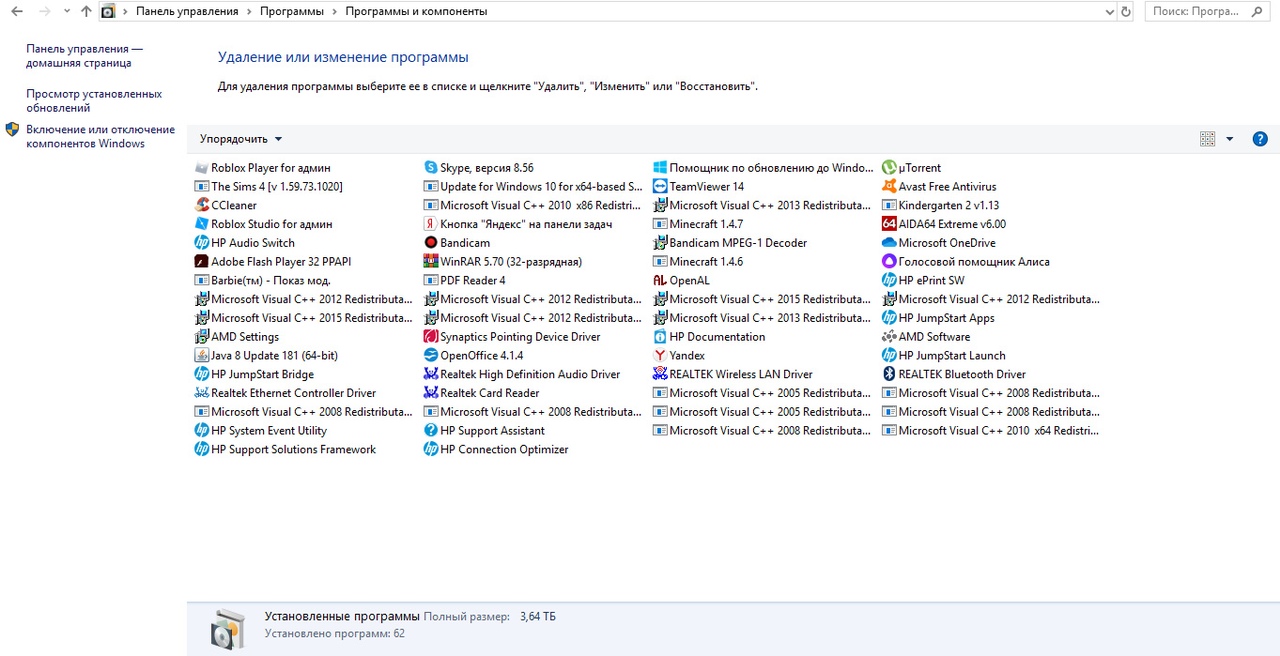The image size is (1280, 656).
Task: Click the WinRAR 5.70 icon
Action: (431, 262)
